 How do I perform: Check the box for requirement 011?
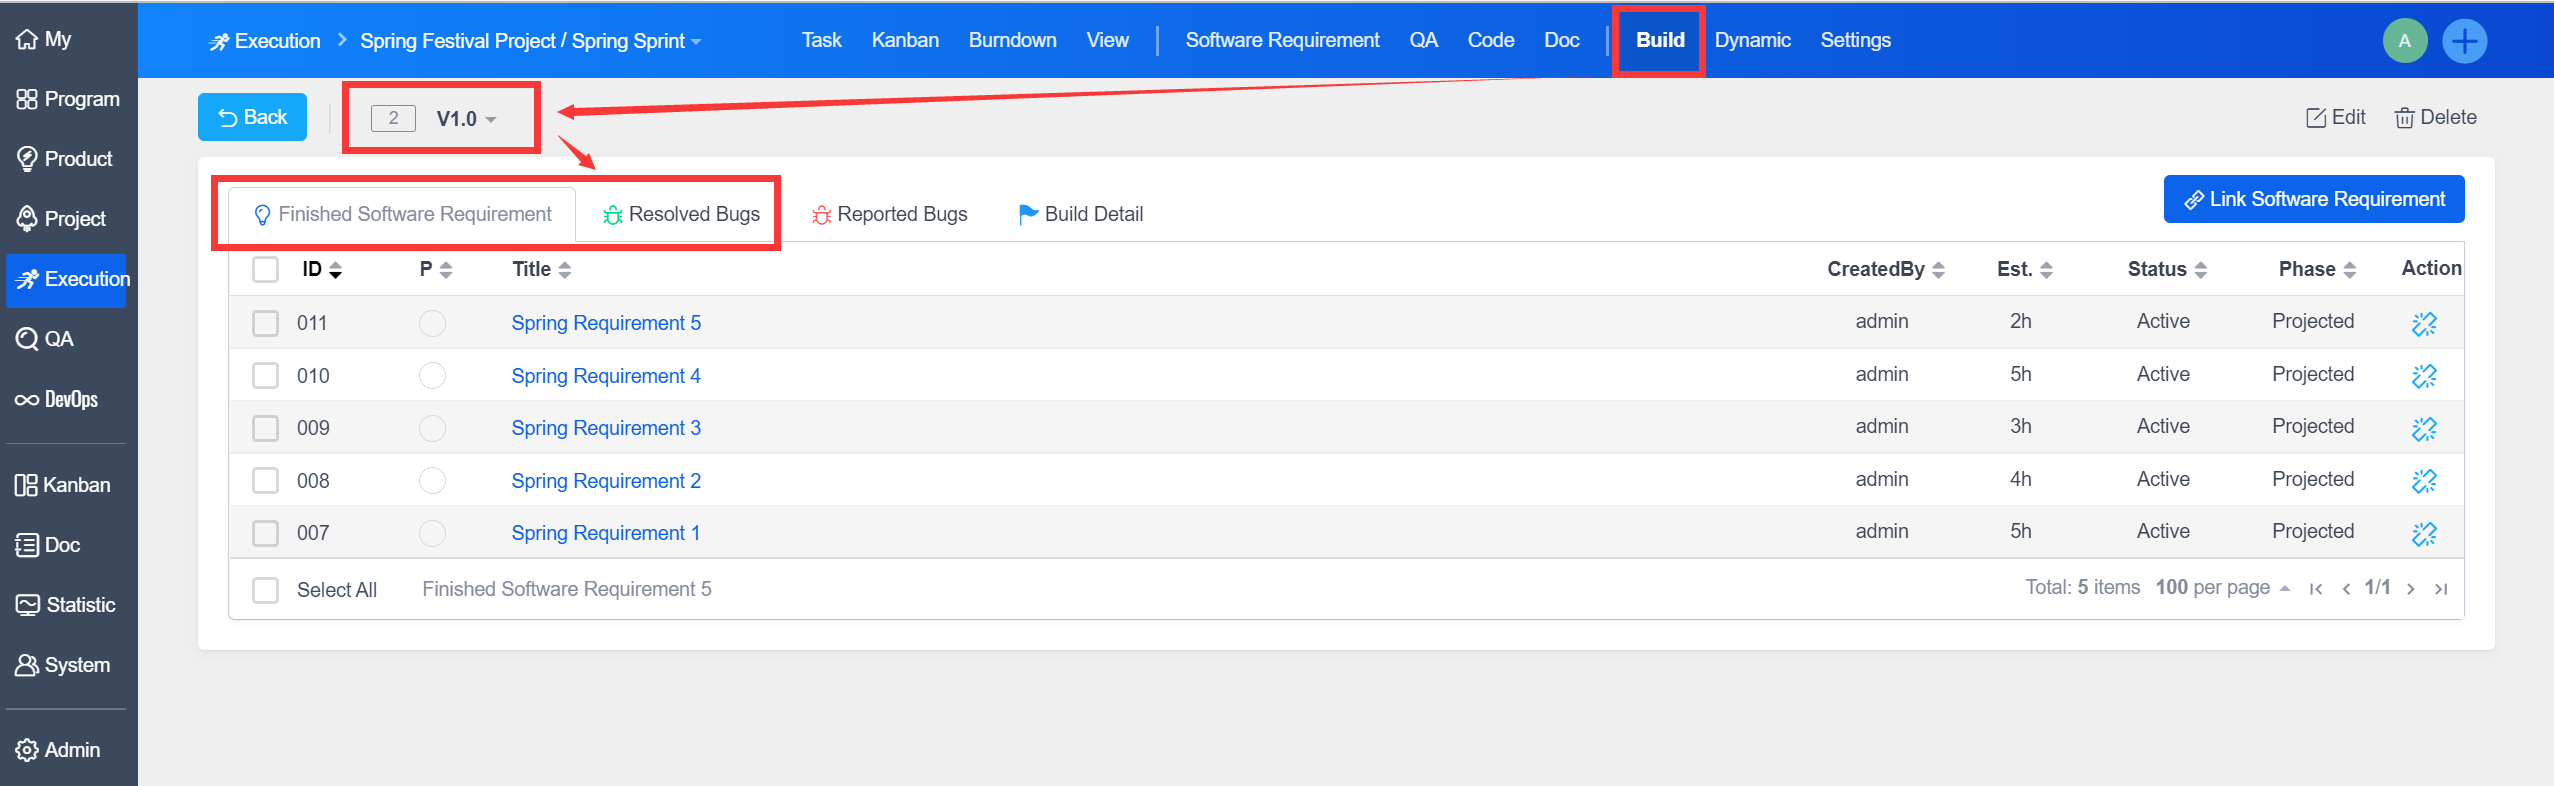coord(265,323)
